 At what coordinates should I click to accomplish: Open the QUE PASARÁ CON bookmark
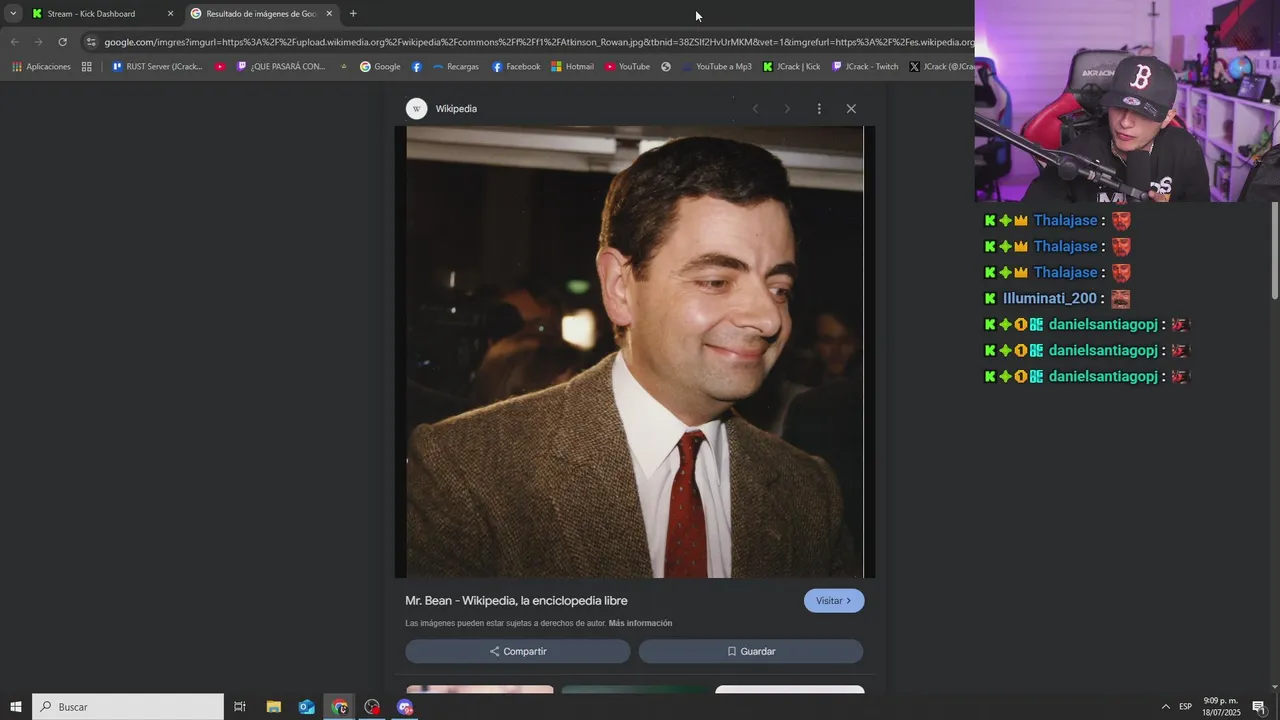(x=280, y=67)
